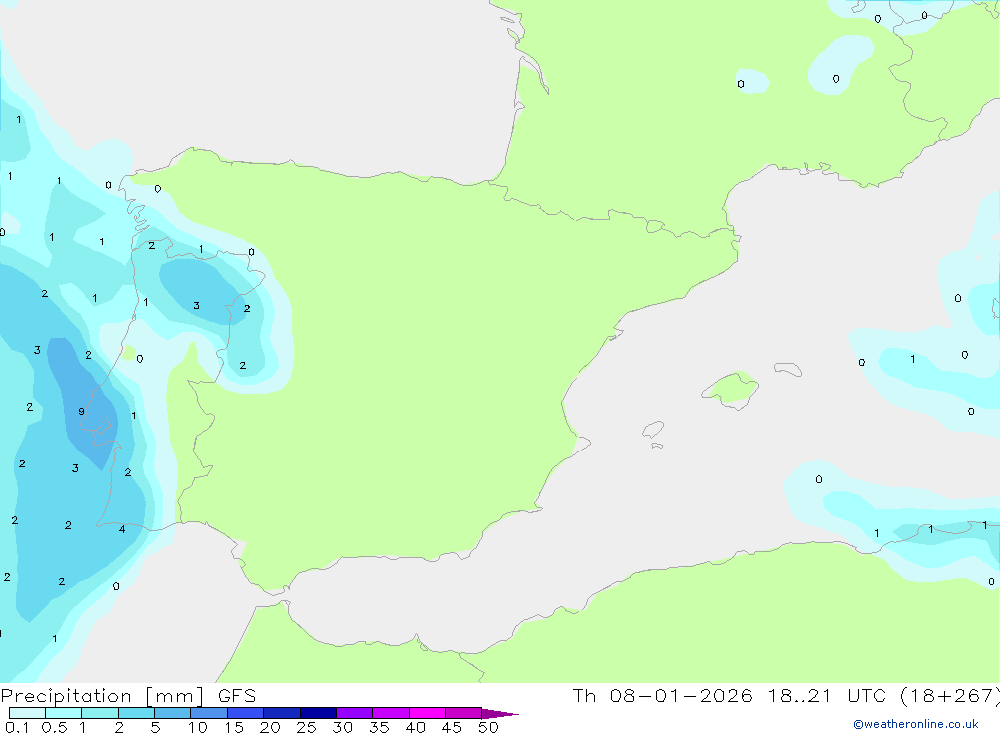Click the above-50 mm arrow at legend end
Viewport: 1000px width, 733px height.
point(500,714)
